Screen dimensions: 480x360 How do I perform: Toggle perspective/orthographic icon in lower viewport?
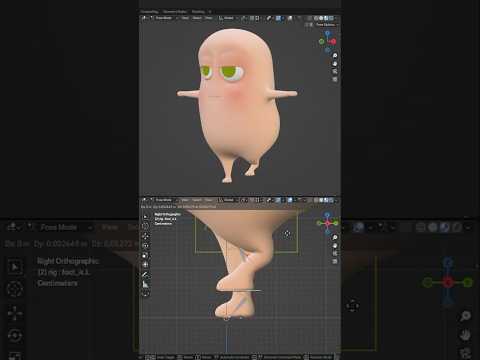(x=335, y=262)
